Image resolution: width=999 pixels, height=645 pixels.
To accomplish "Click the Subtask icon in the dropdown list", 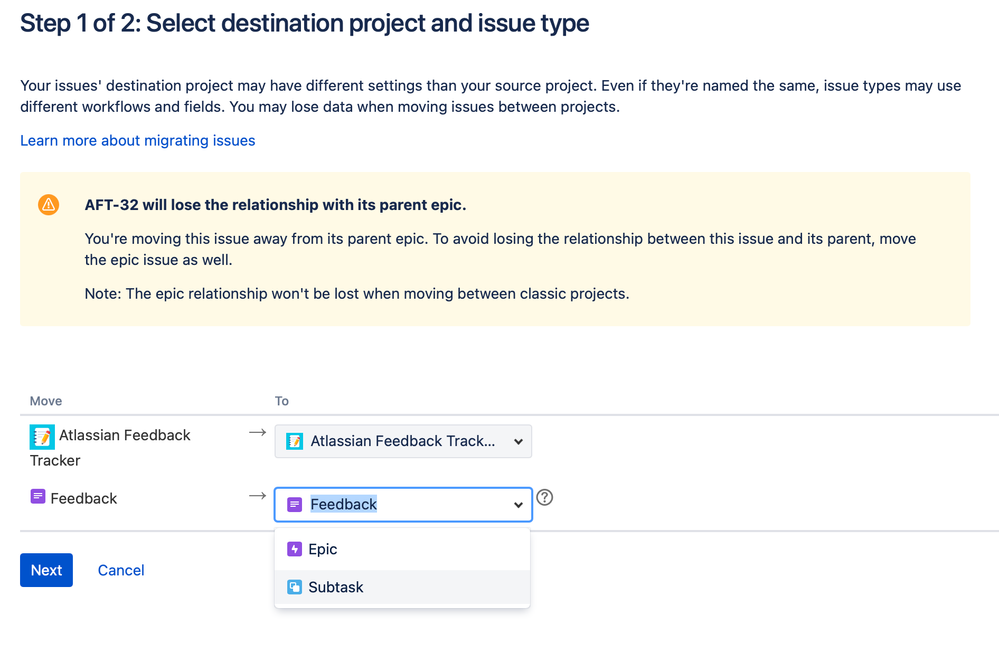I will pyautogui.click(x=294, y=587).
